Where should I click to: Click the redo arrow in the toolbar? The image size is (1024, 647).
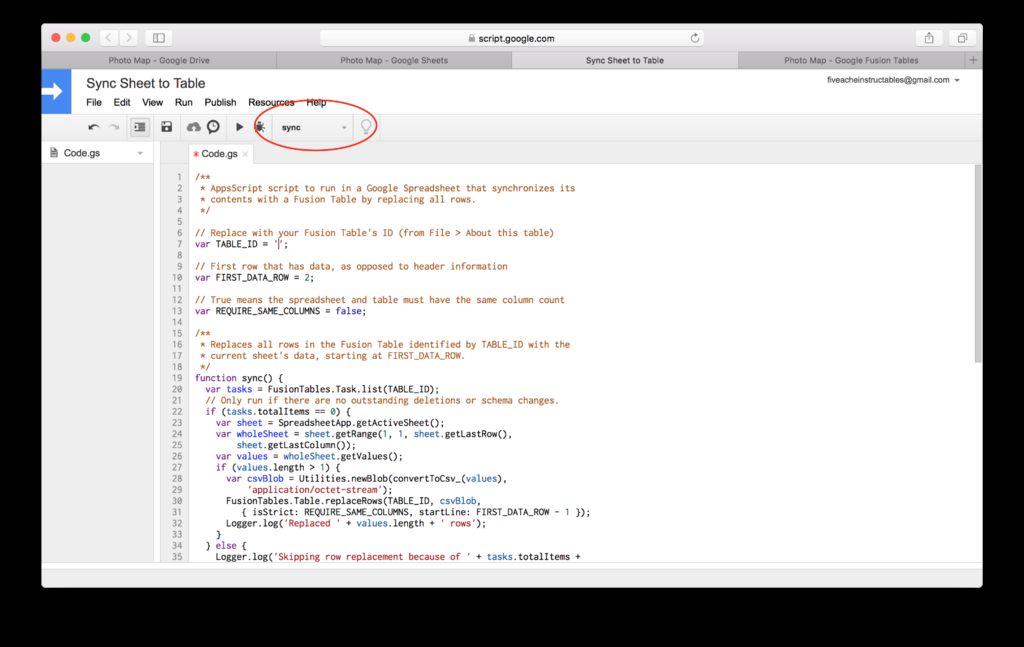114,127
